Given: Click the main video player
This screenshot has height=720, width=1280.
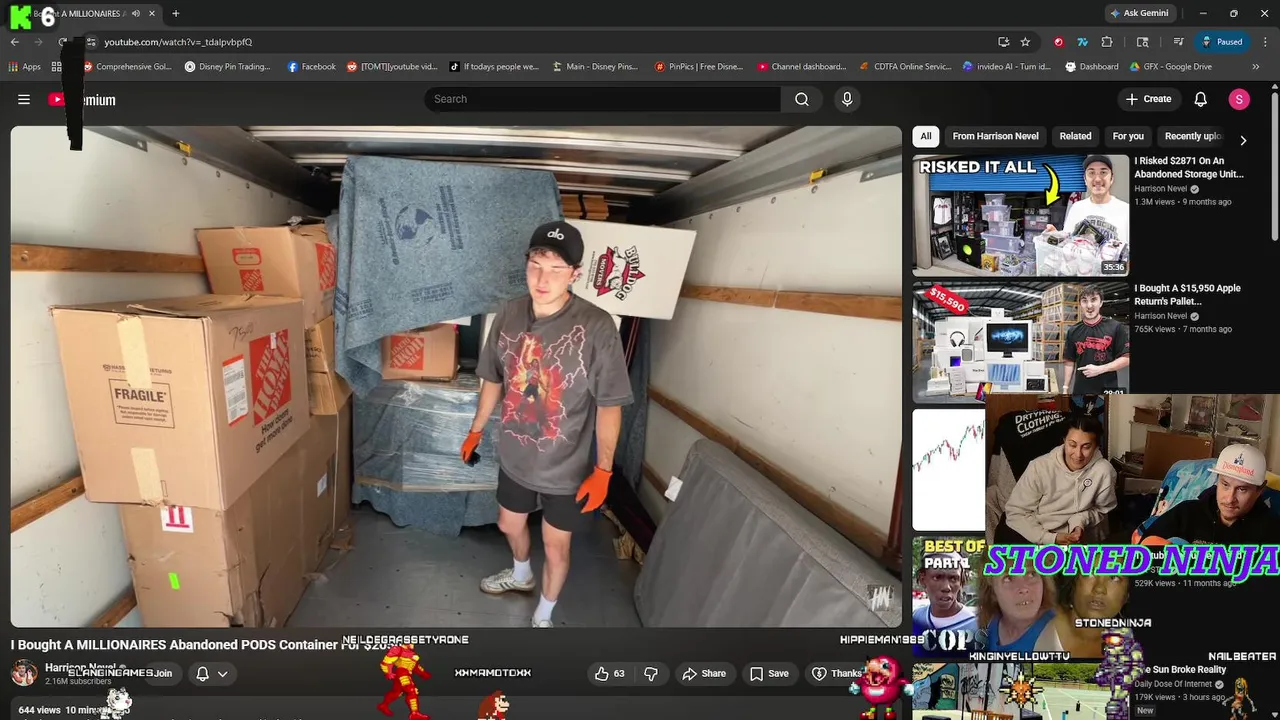Looking at the screenshot, I should pos(456,377).
